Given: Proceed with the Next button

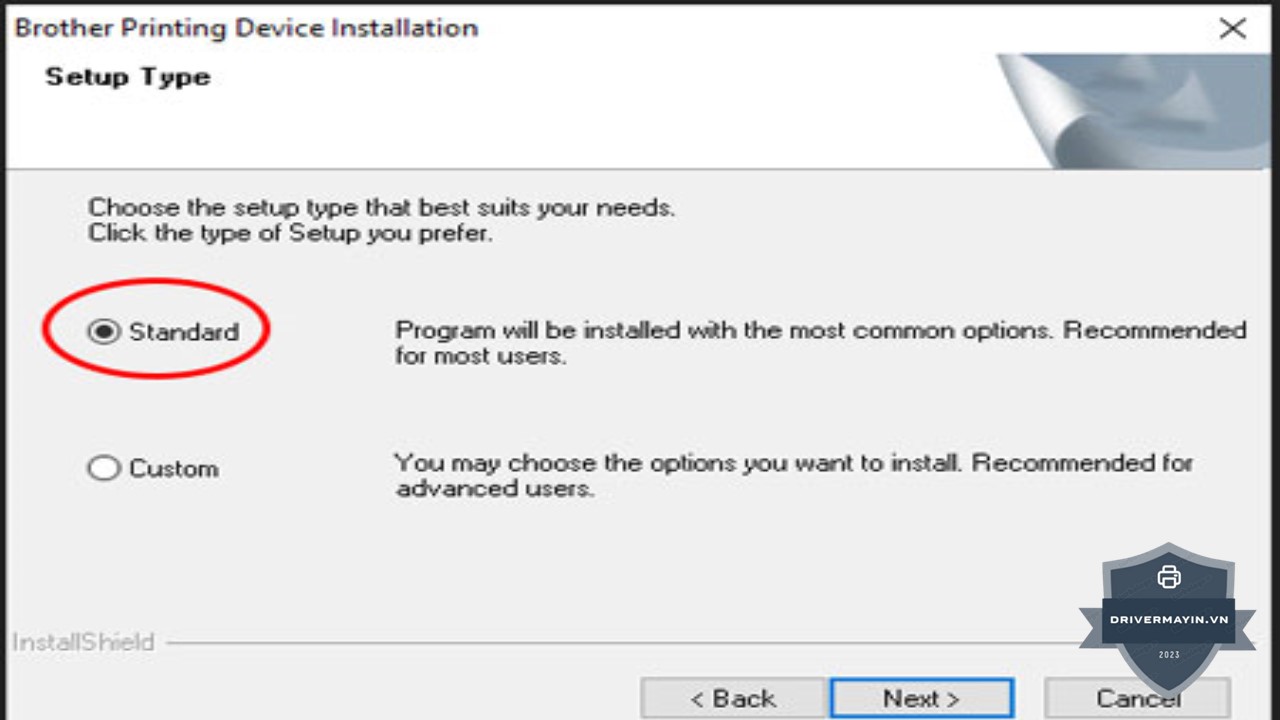Looking at the screenshot, I should point(921,698).
